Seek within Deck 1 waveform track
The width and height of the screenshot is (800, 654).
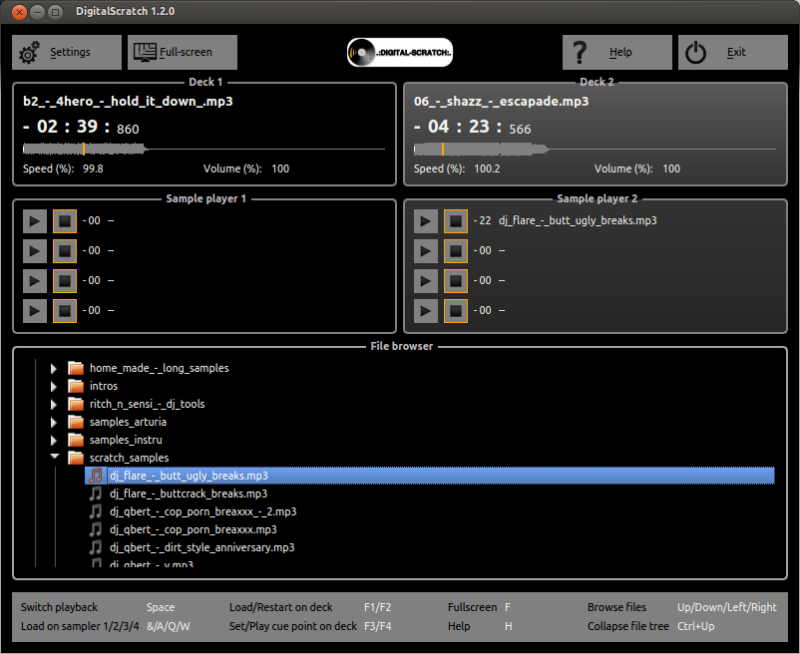point(204,149)
